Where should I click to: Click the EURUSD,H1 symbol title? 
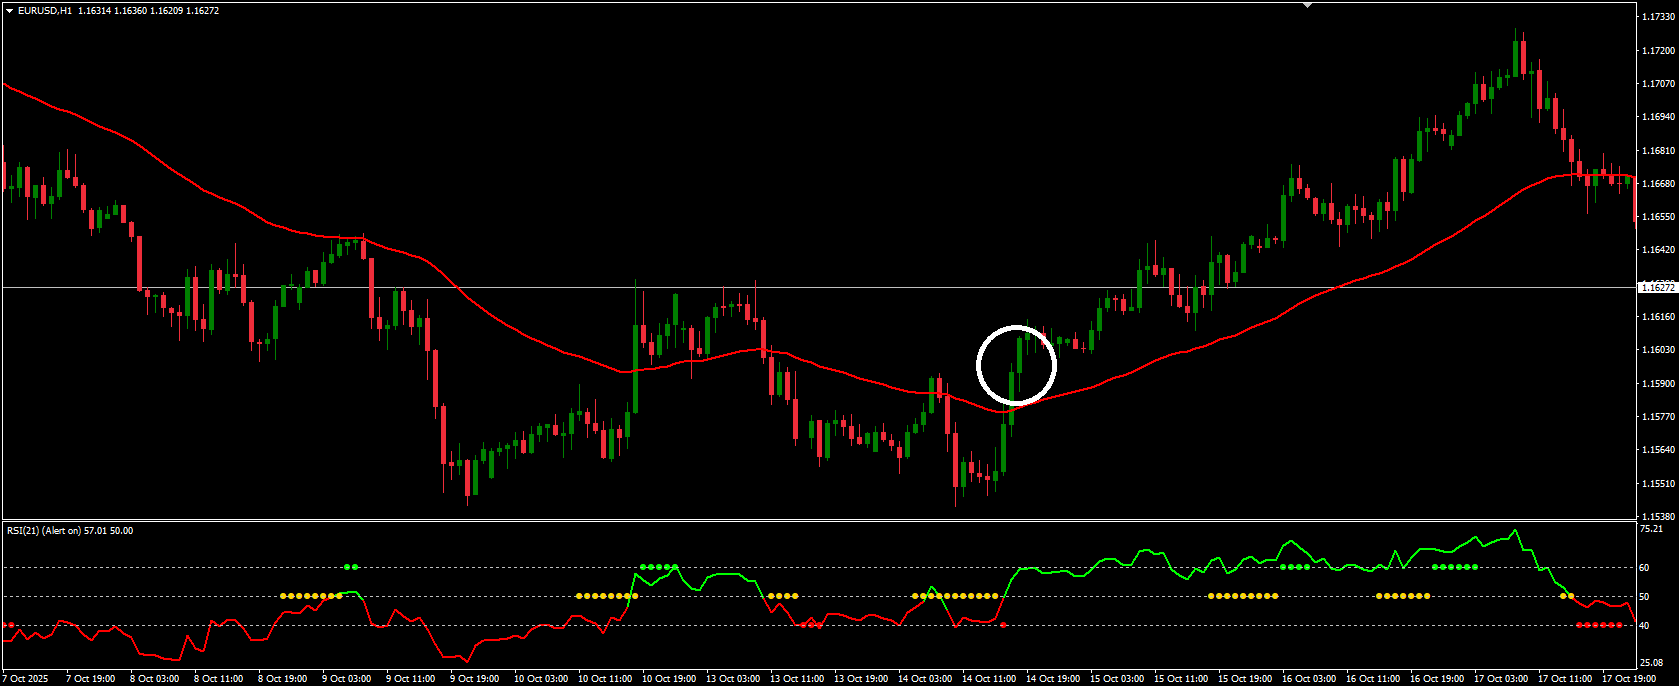click(45, 10)
